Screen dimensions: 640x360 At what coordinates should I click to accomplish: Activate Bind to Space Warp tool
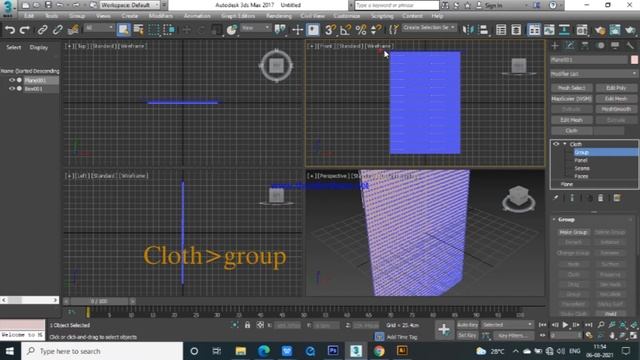[73, 30]
